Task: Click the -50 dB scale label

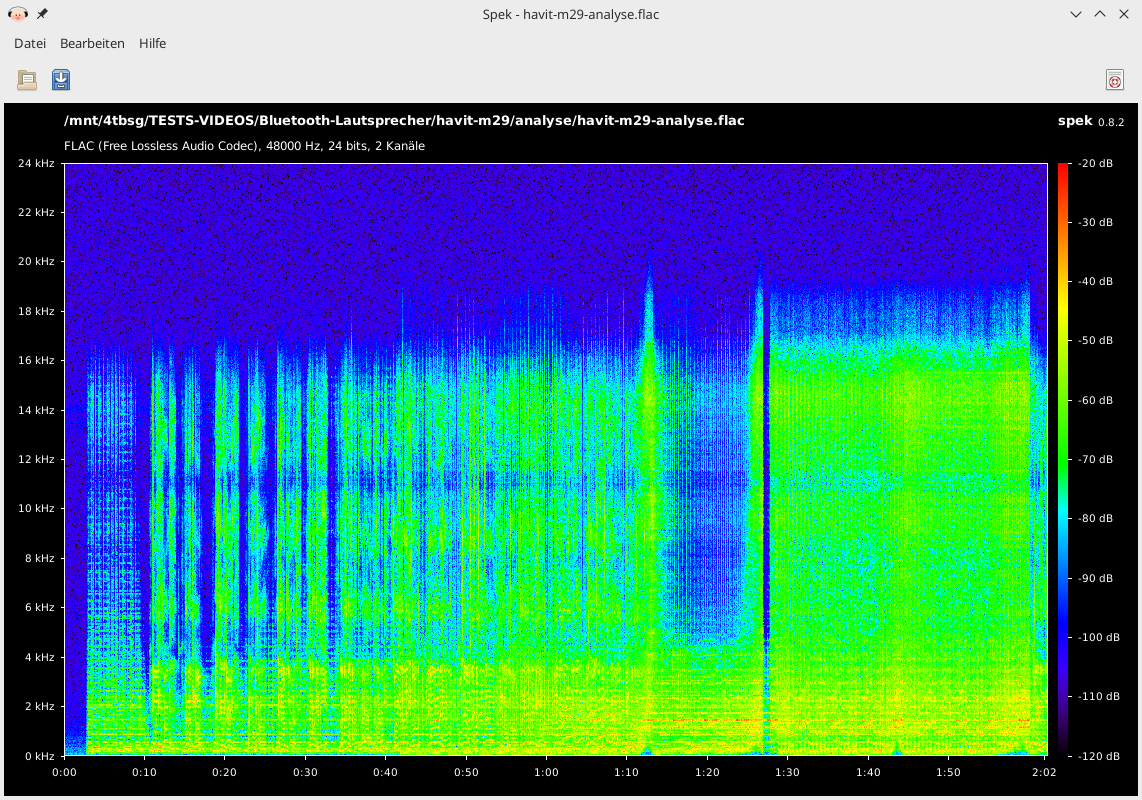Action: point(1095,340)
